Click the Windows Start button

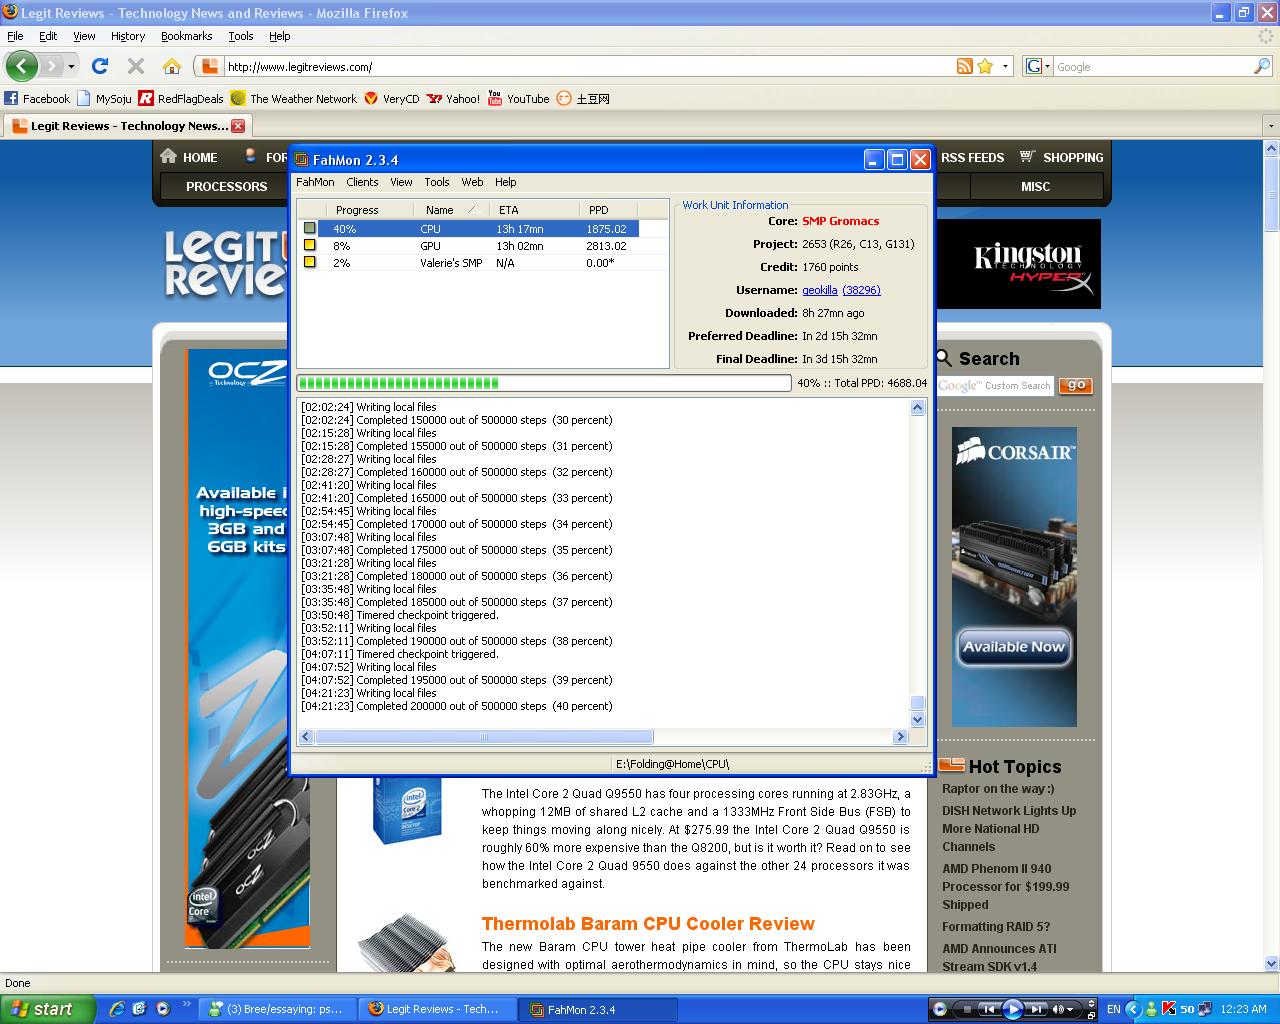(x=47, y=1009)
